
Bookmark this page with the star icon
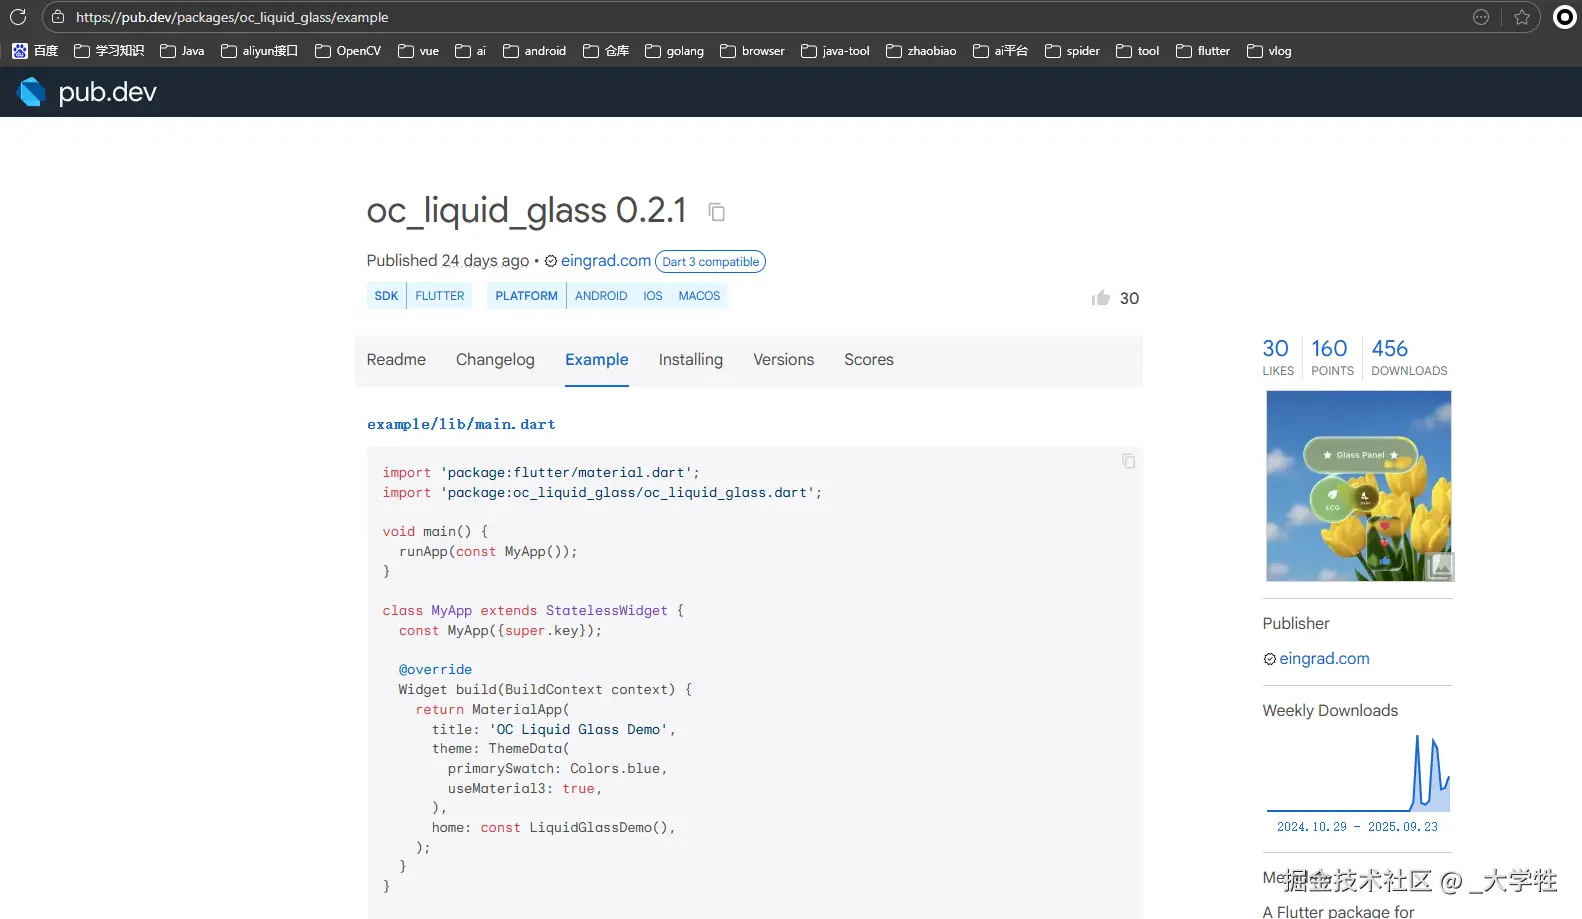tap(1522, 17)
